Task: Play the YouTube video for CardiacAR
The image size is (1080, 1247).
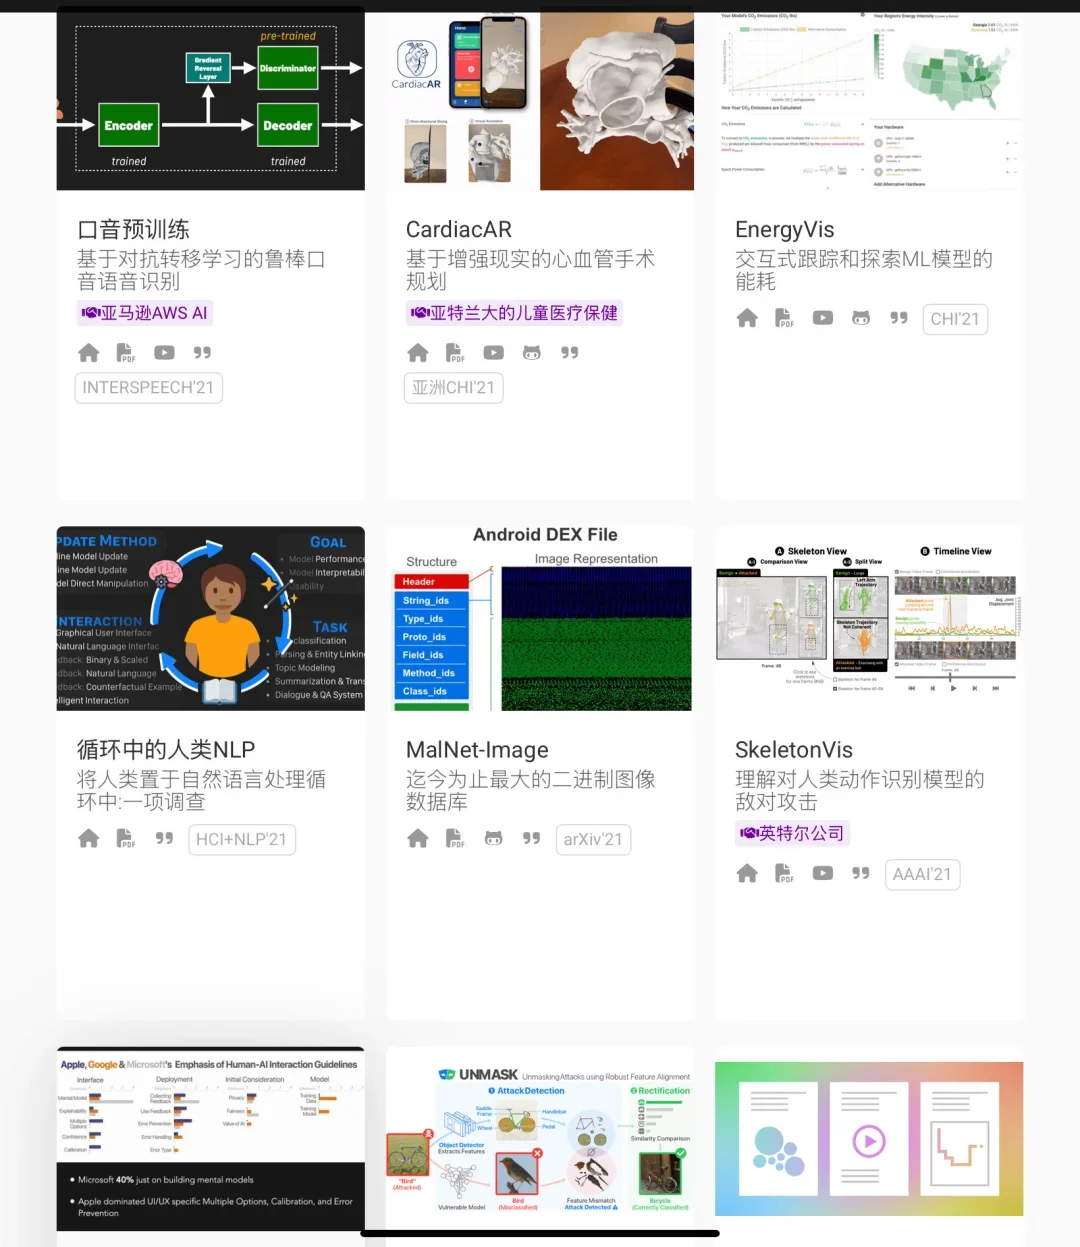Action: (x=493, y=352)
